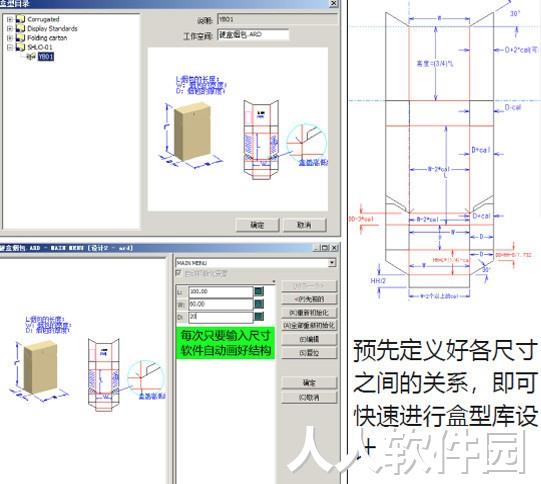The width and height of the screenshot is (541, 484).
Task: Expand the Folding carton folder node
Action: (10, 38)
